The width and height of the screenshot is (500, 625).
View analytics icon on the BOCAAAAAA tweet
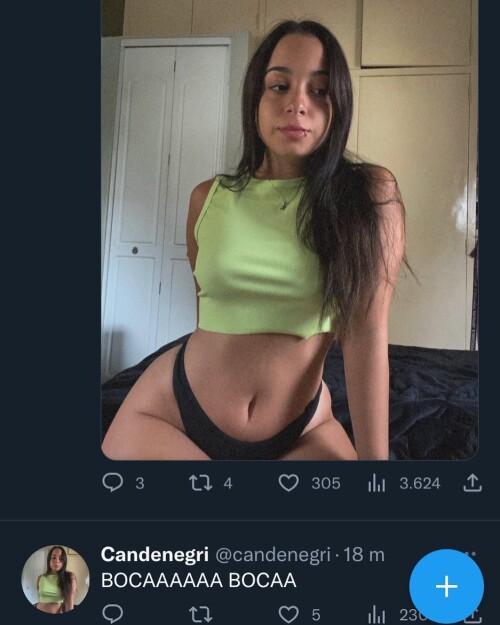tap(376, 615)
